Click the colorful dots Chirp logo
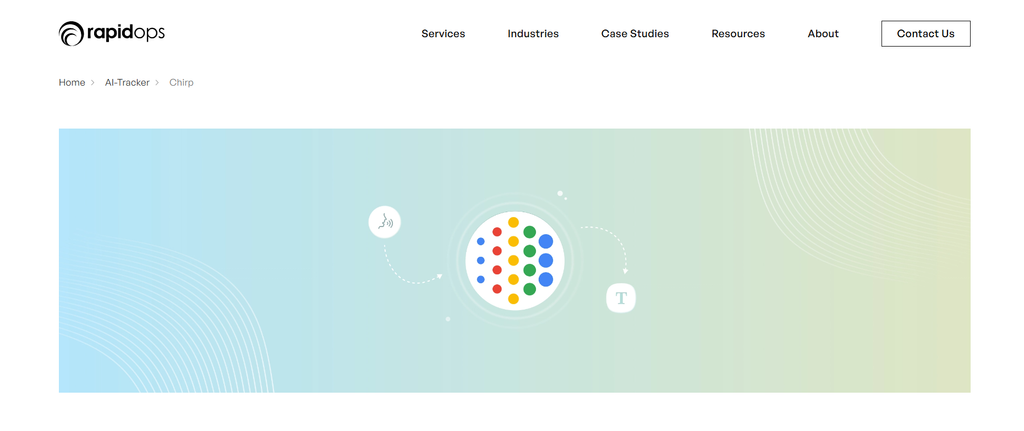Viewport: 1024px width, 431px height. click(x=513, y=261)
